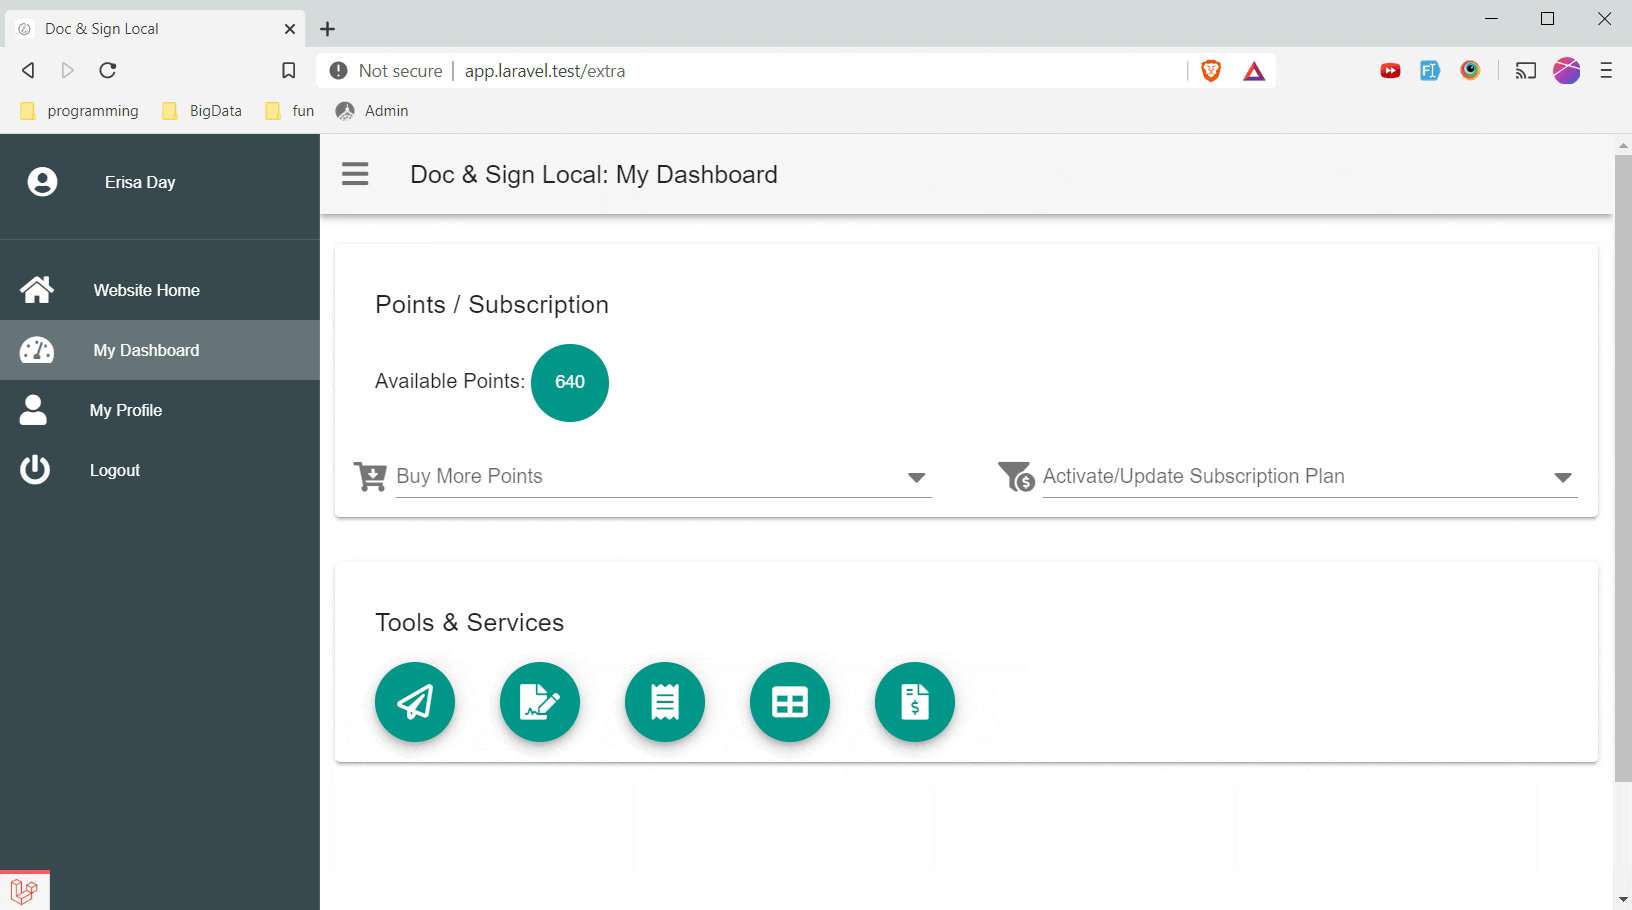The image size is (1632, 910).
Task: Click the bookmark this page icon
Action: (x=288, y=71)
